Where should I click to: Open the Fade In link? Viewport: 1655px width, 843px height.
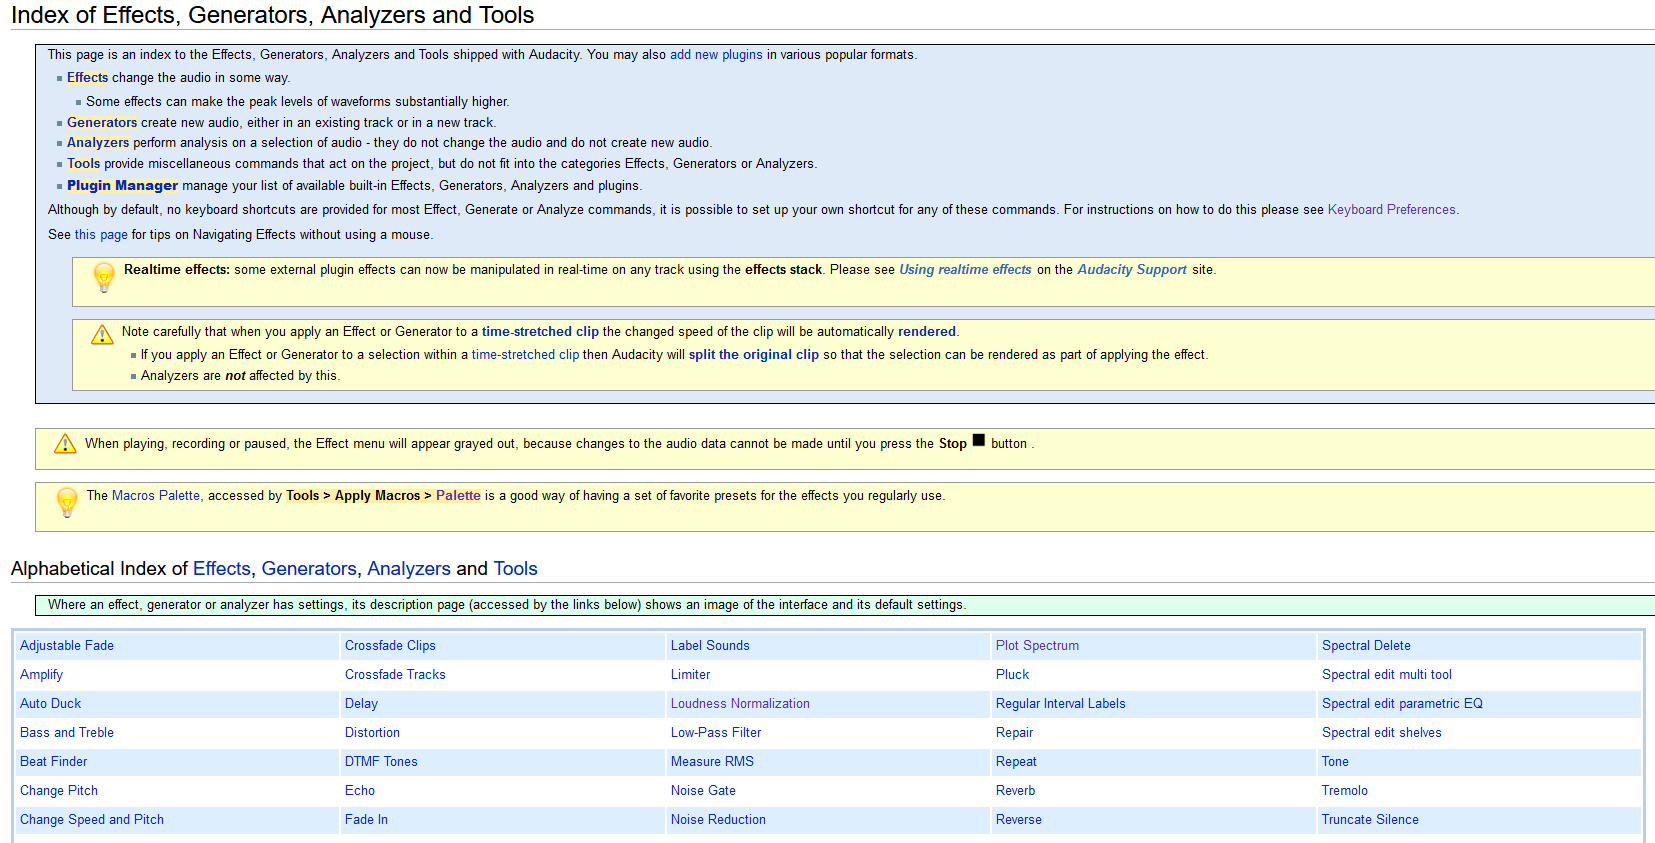(366, 820)
